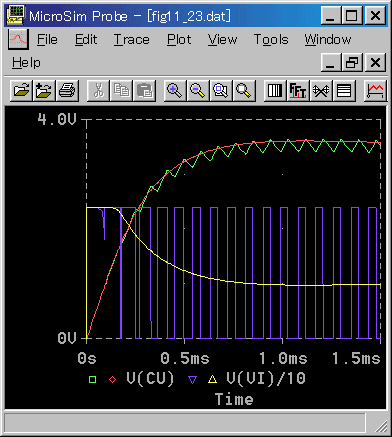Print the plot with the printer icon
The height and width of the screenshot is (437, 392).
[x=67, y=90]
